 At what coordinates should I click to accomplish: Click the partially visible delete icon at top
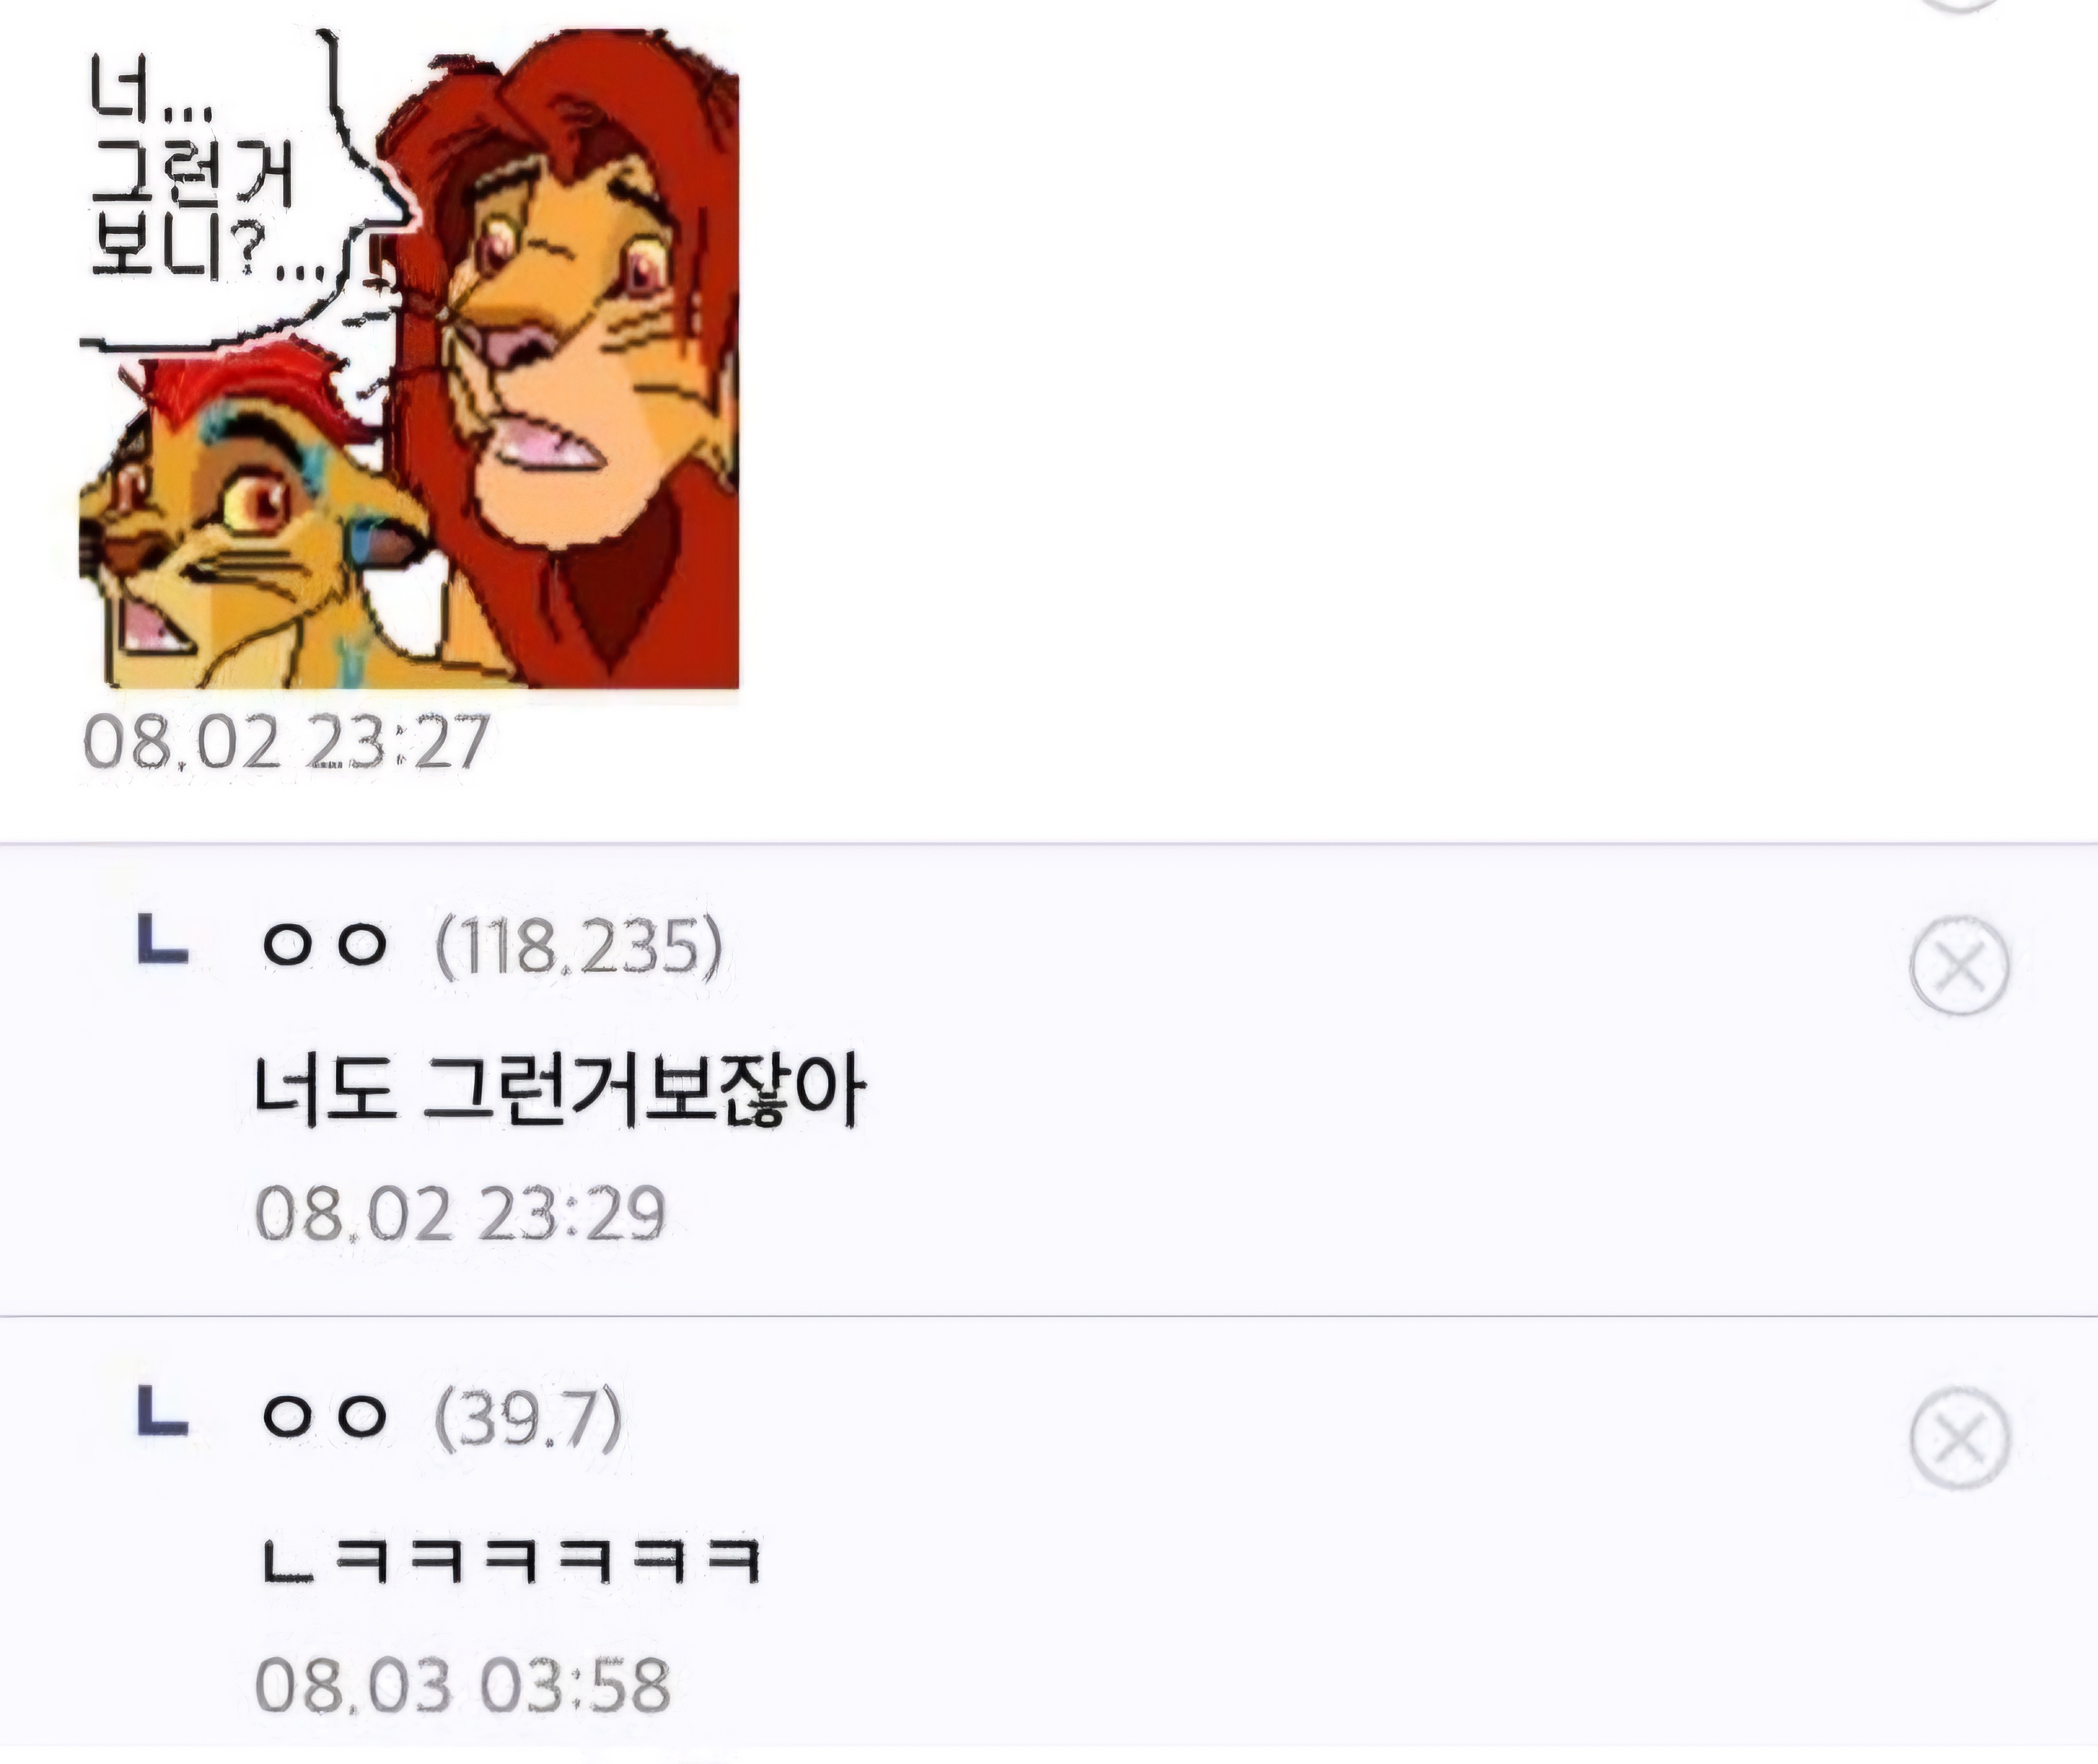point(1959,5)
